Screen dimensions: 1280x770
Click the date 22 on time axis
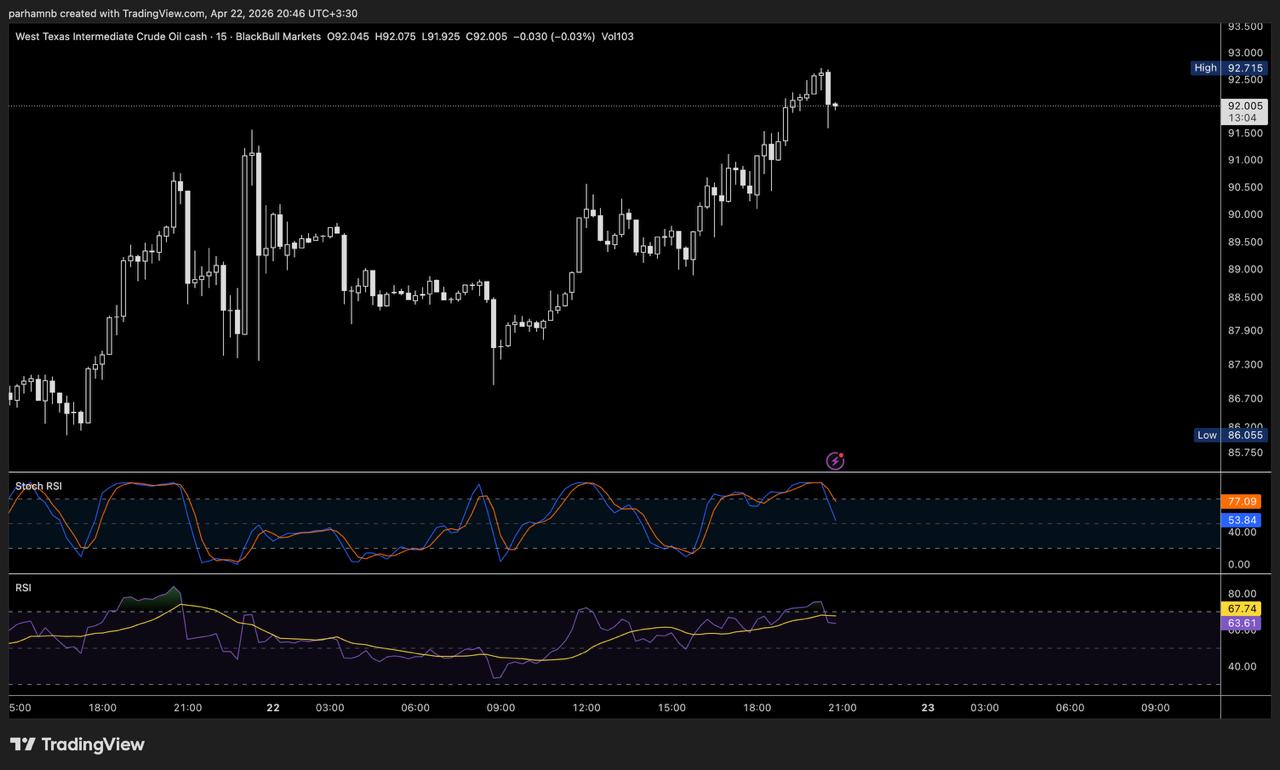point(273,708)
